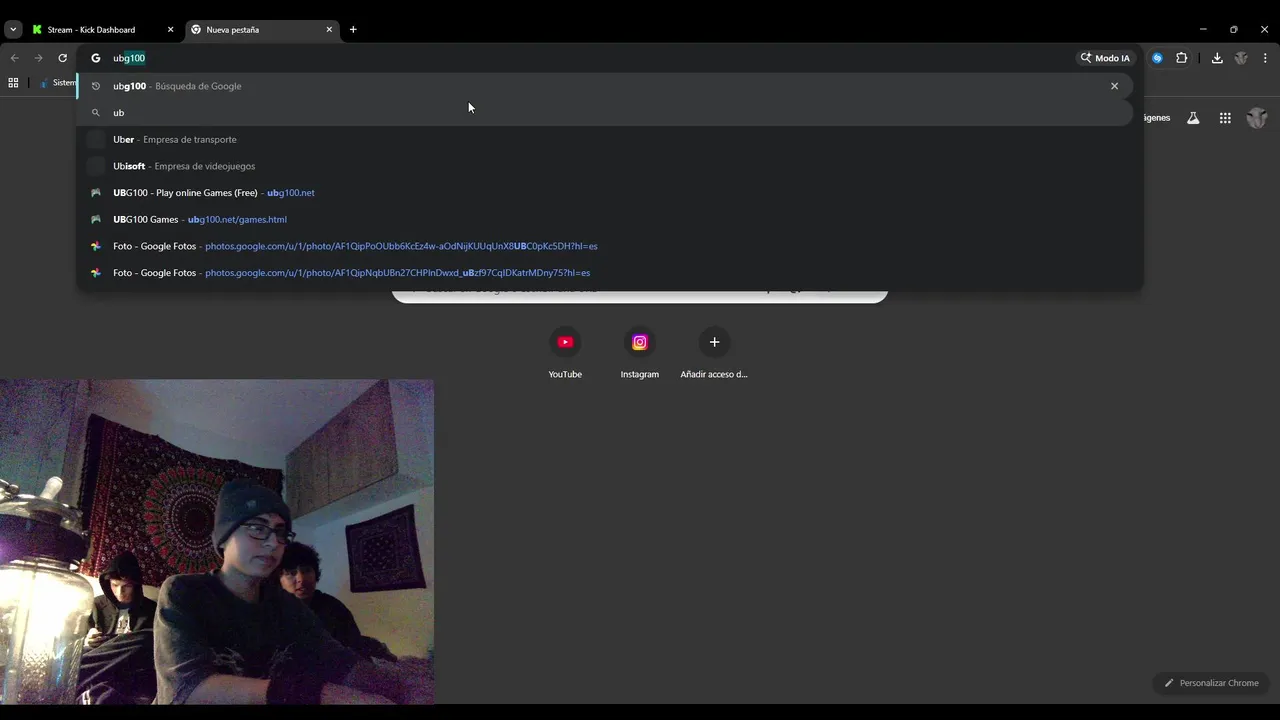Open the apps grid in bookmarks bar
1280x720 pixels.
pyautogui.click(x=13, y=83)
